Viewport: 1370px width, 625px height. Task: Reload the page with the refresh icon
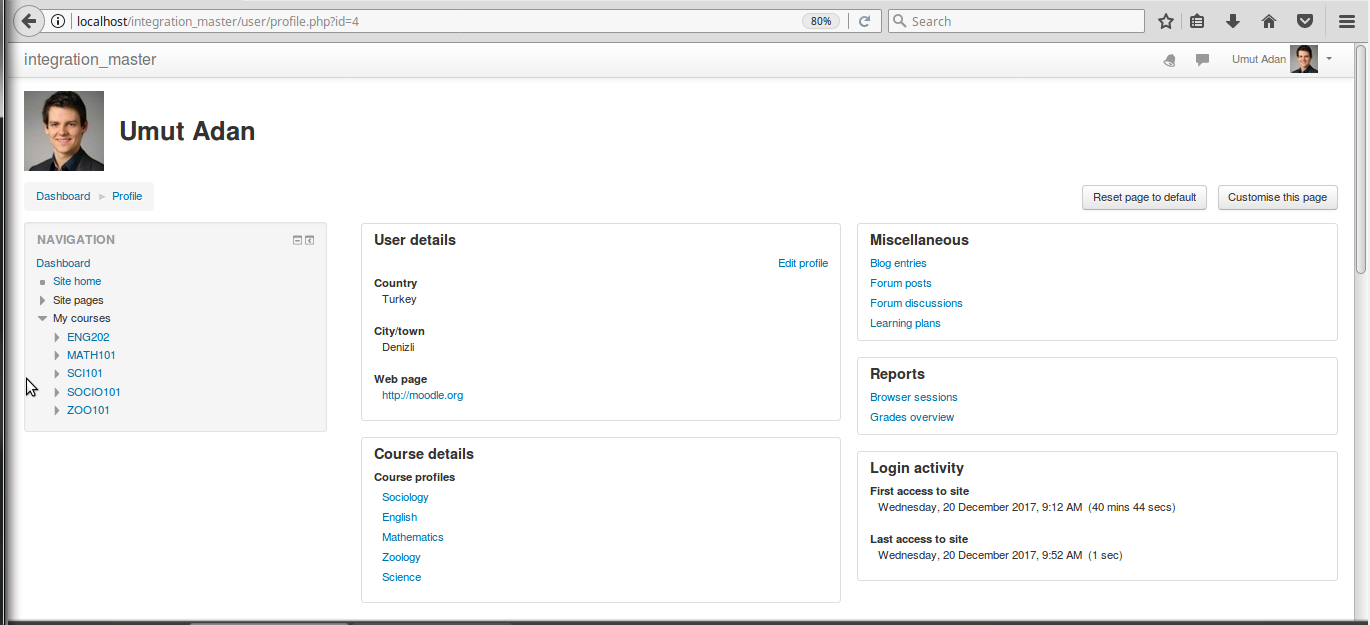pos(863,21)
